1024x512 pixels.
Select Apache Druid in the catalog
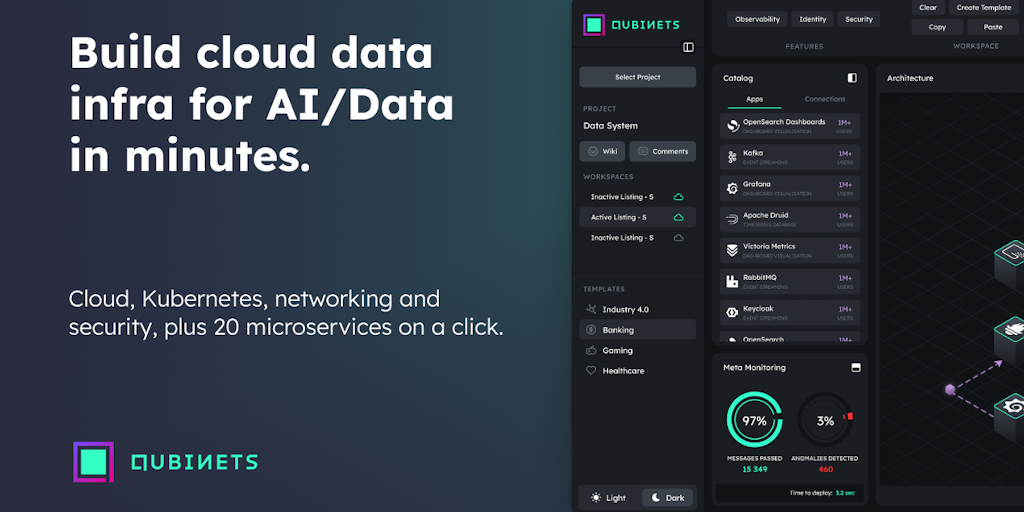click(x=790, y=219)
